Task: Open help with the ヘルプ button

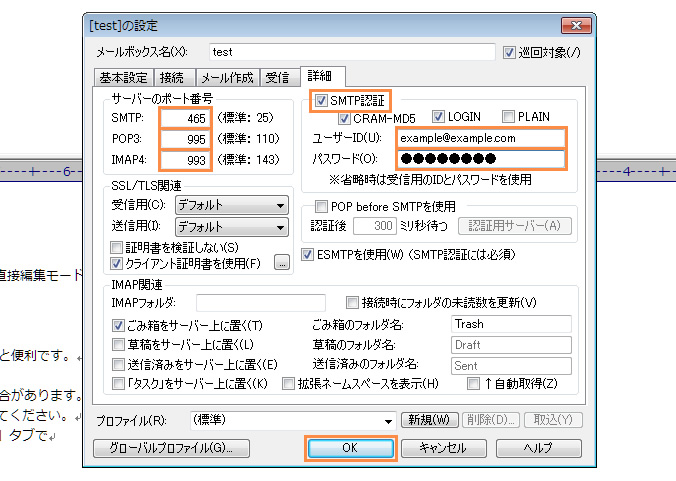Action: [x=538, y=448]
